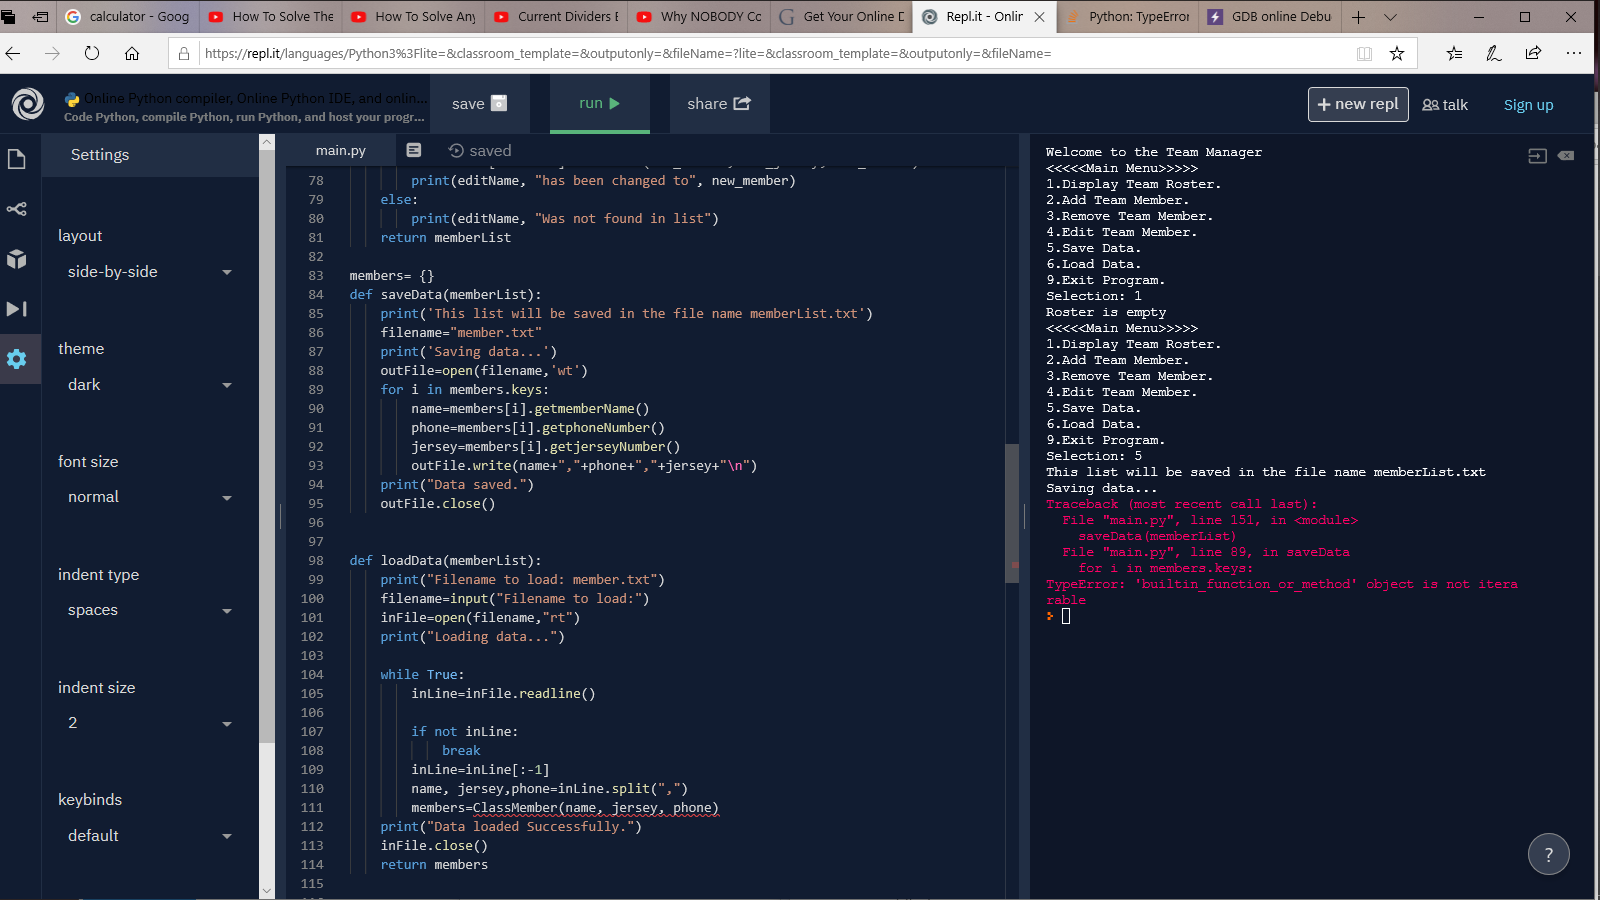This screenshot has height=900, width=1600.
Task: Click the Replit logo in the top-left corner
Action: tap(26, 103)
